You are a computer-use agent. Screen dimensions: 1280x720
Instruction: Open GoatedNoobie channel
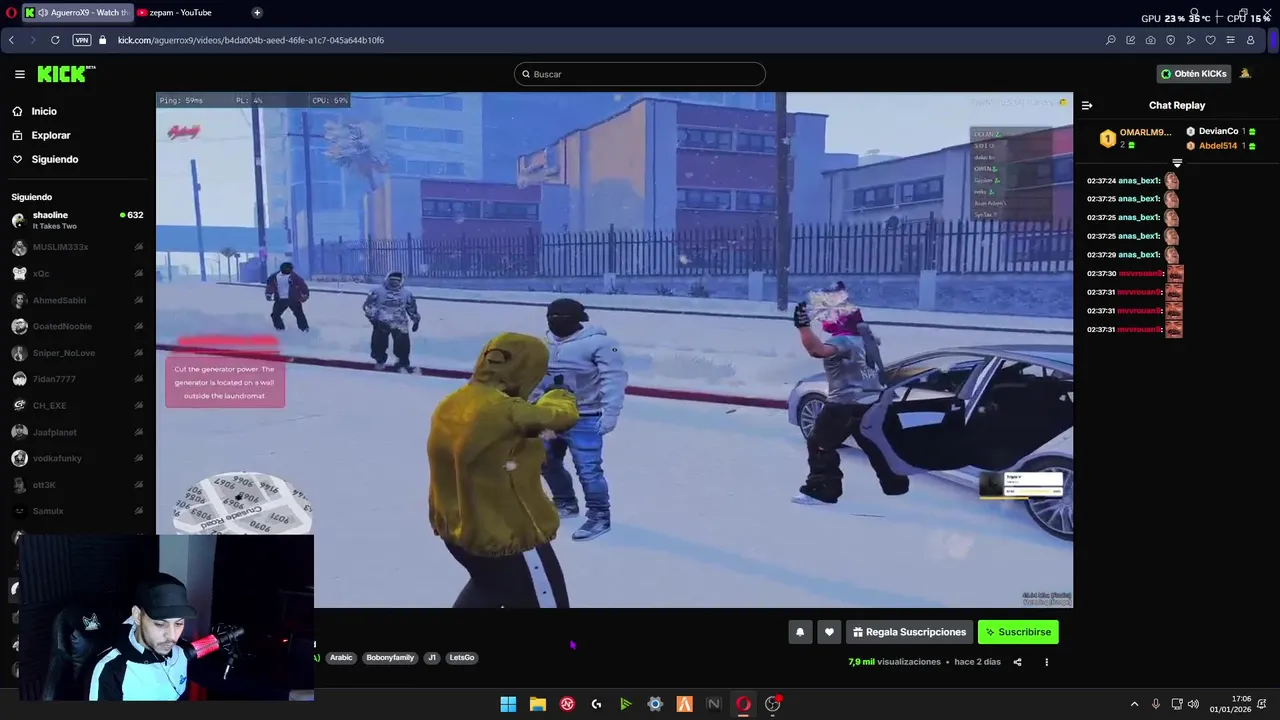point(77,326)
